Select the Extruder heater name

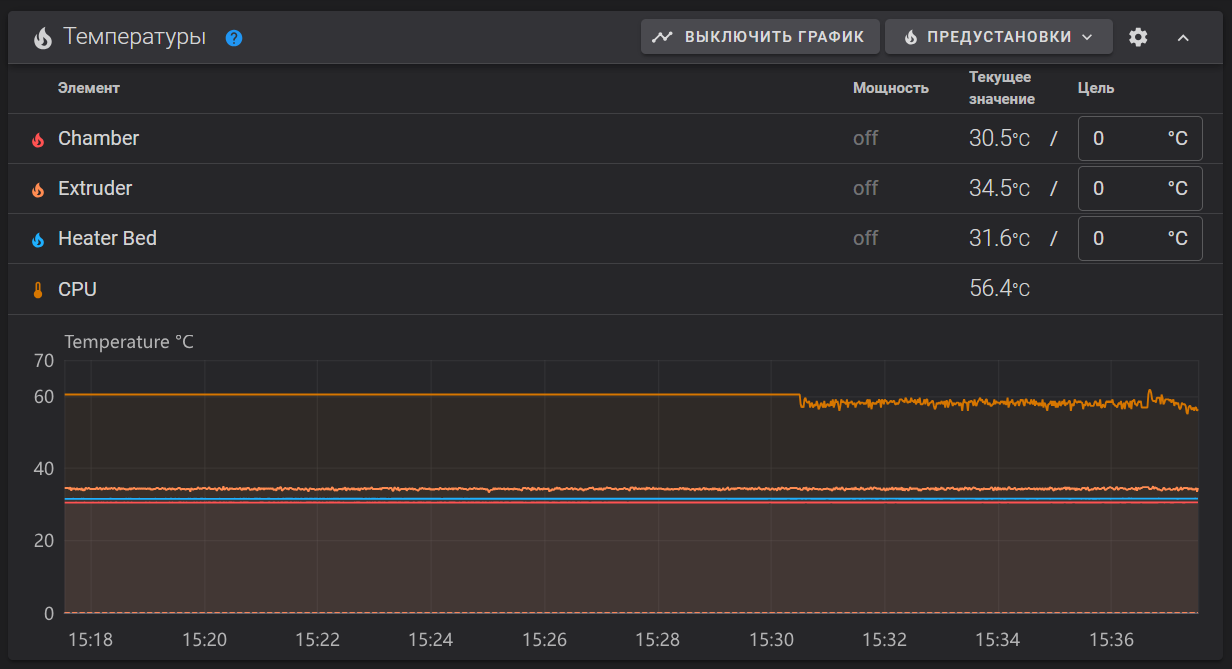click(95, 188)
